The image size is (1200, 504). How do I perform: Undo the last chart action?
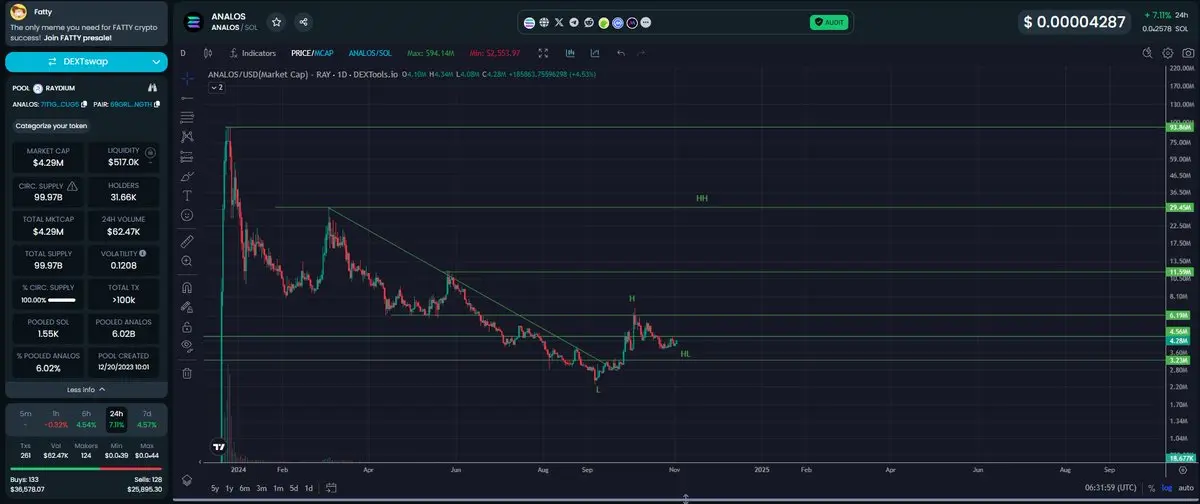[621, 53]
